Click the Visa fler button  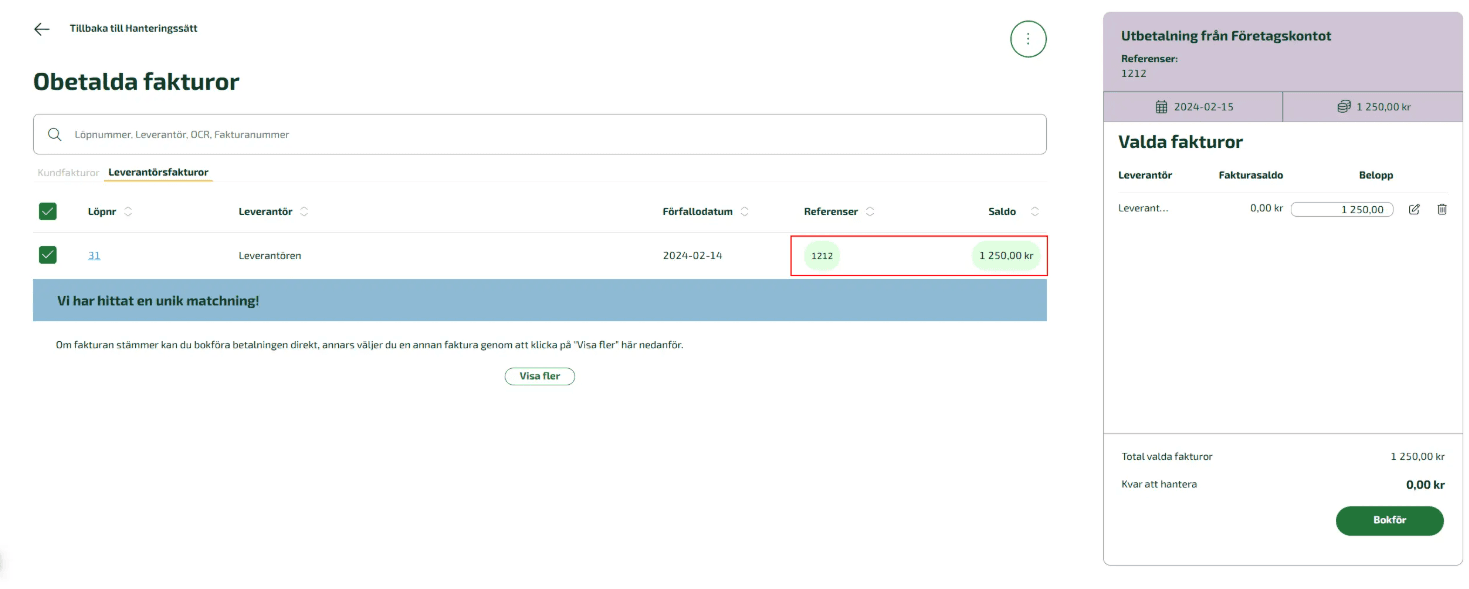[539, 376]
